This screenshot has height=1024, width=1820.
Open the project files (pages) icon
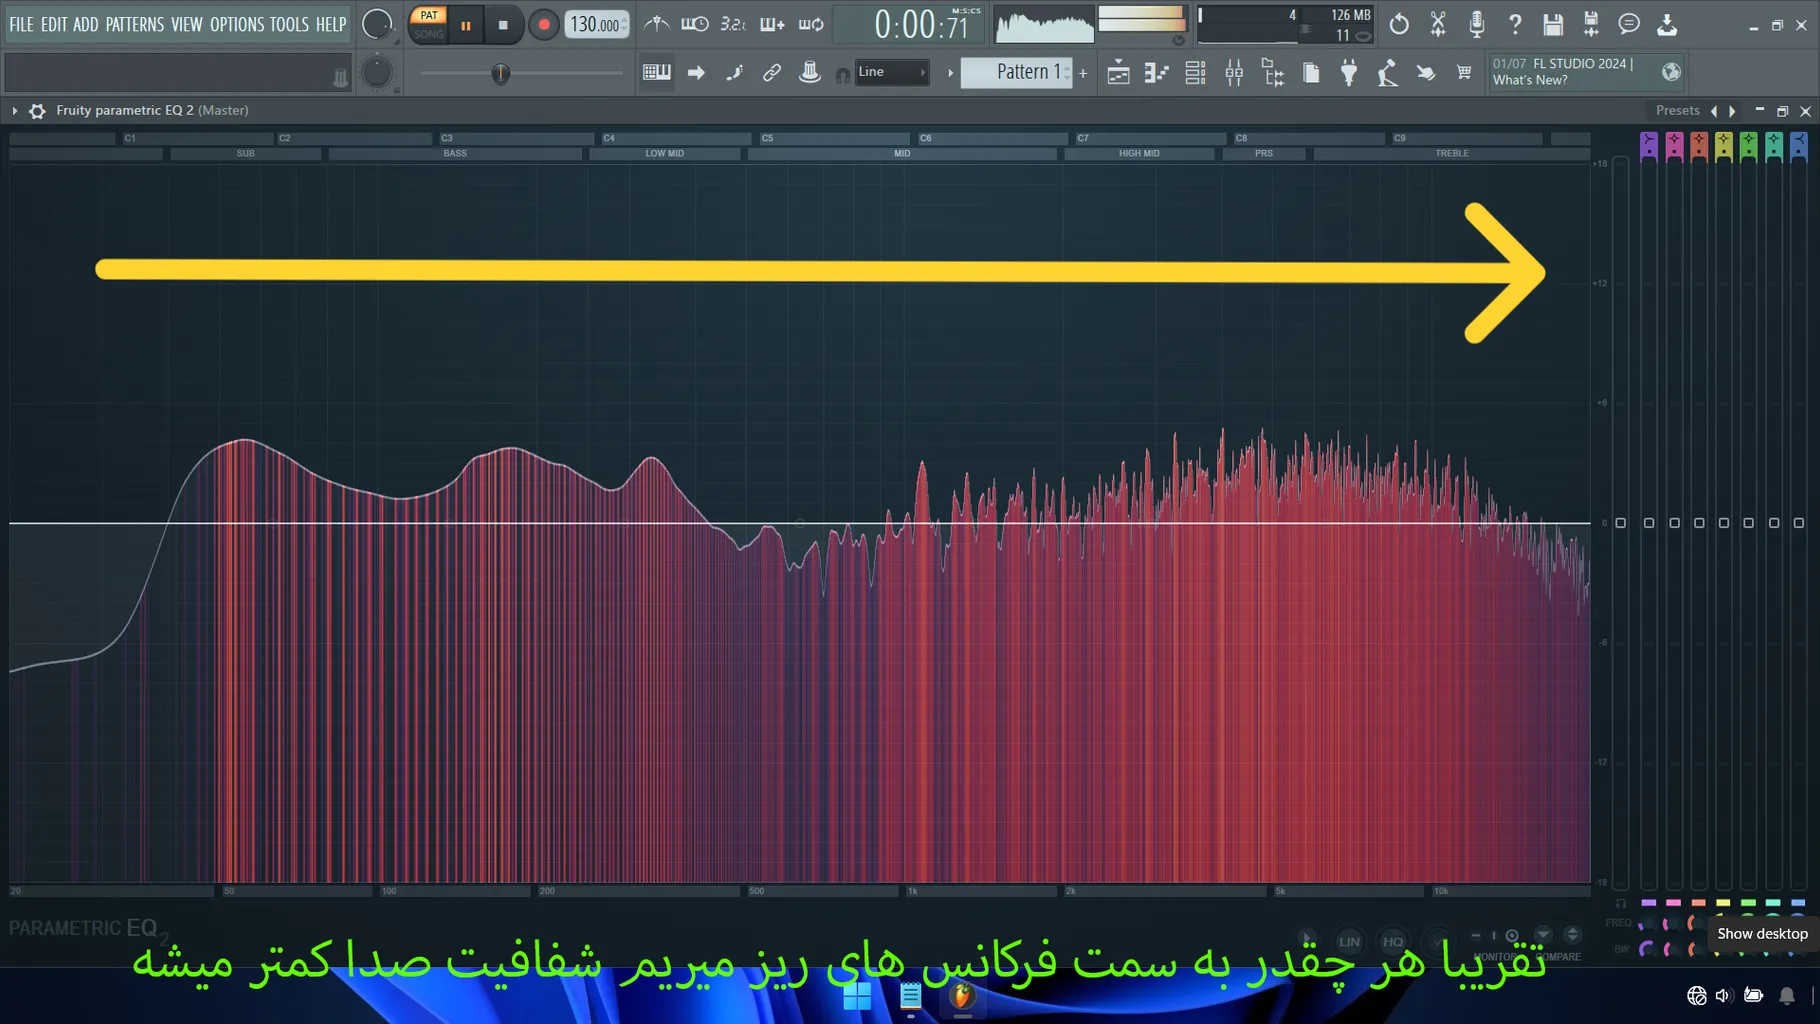pos(1311,72)
